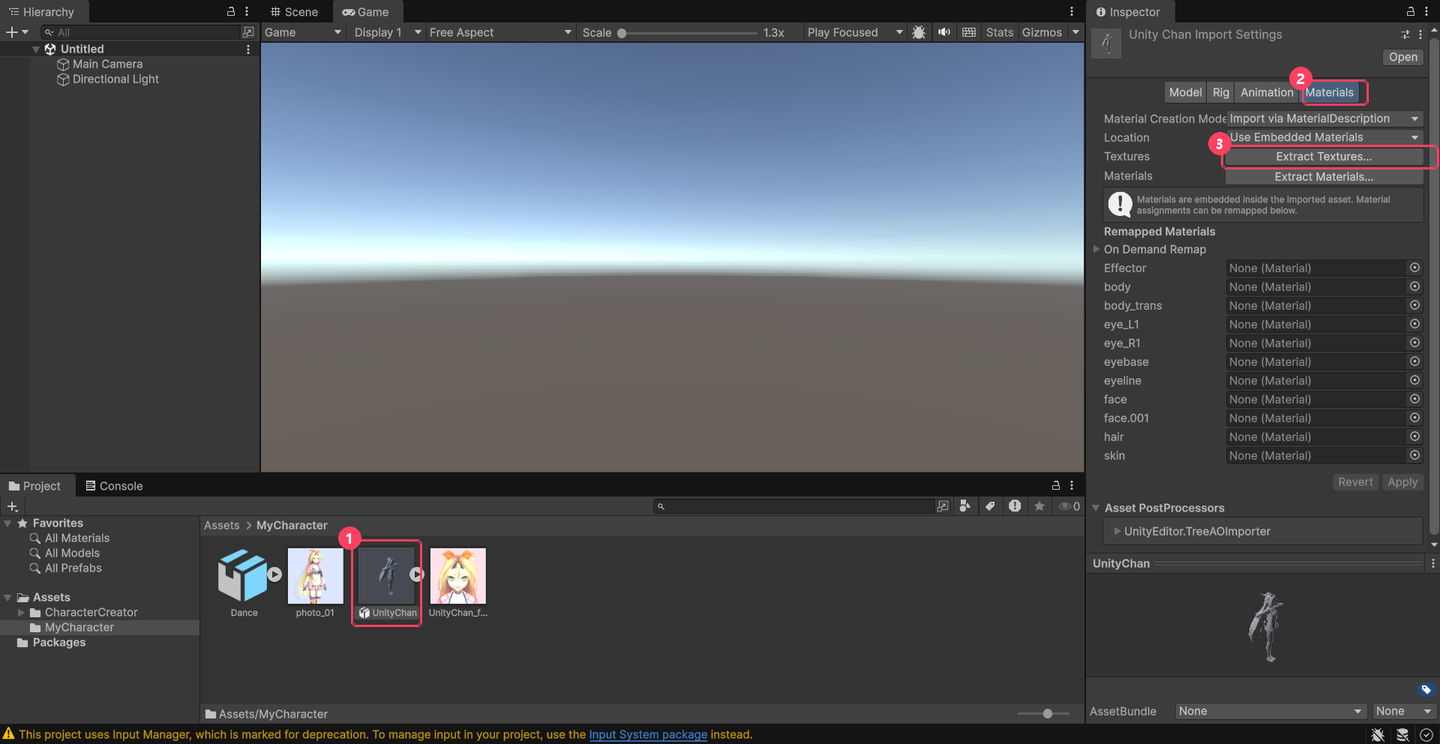This screenshot has width=1440, height=744.
Task: Click Search by Import Log Type icon
Action: click(1015, 507)
